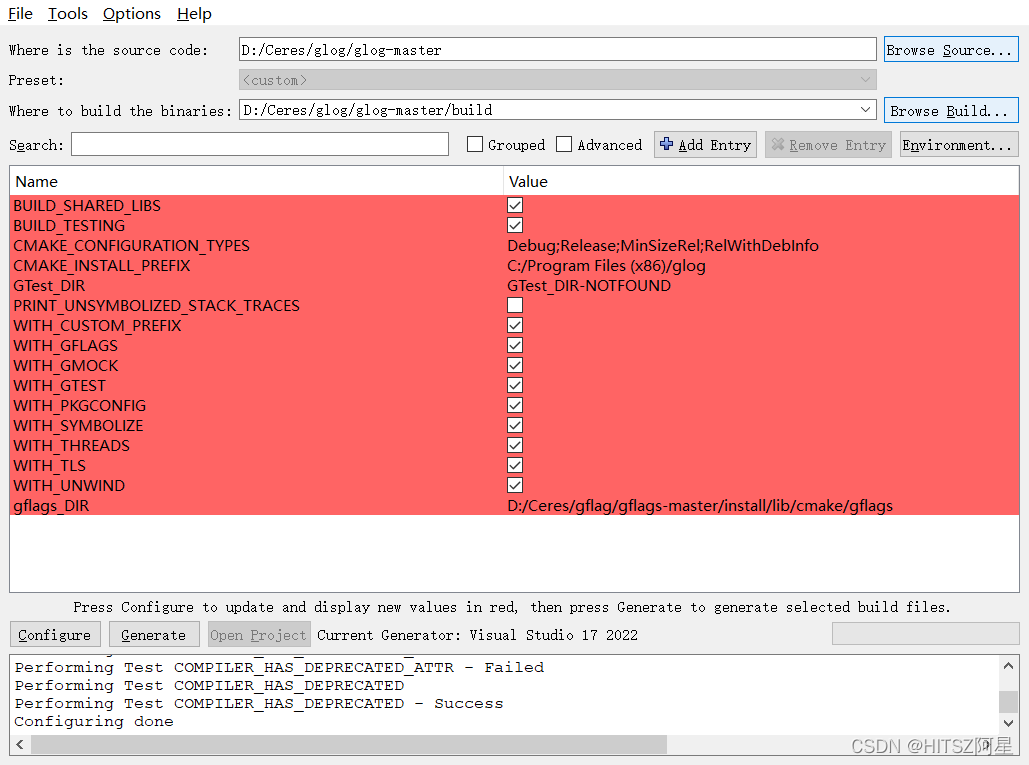The image size is (1029, 765).
Task: Open the File menu
Action: tap(20, 13)
